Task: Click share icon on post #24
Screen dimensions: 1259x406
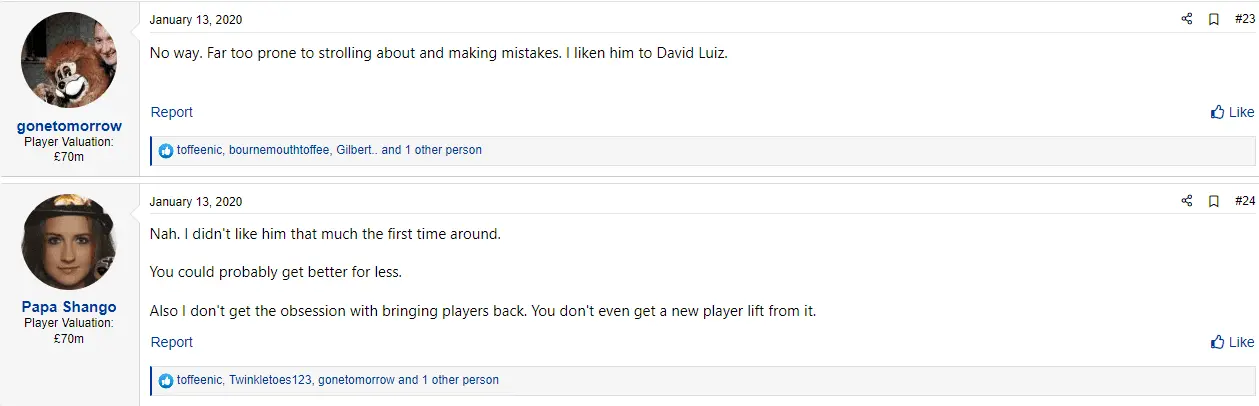Action: point(1187,201)
